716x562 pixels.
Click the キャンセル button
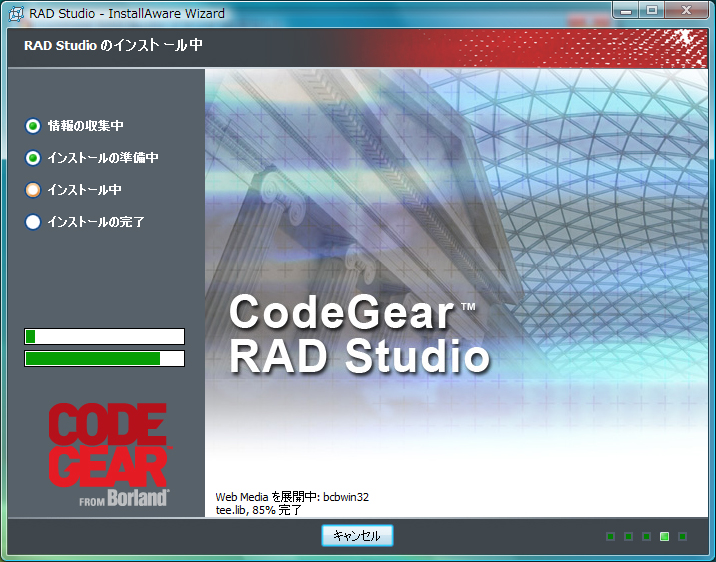click(x=357, y=536)
